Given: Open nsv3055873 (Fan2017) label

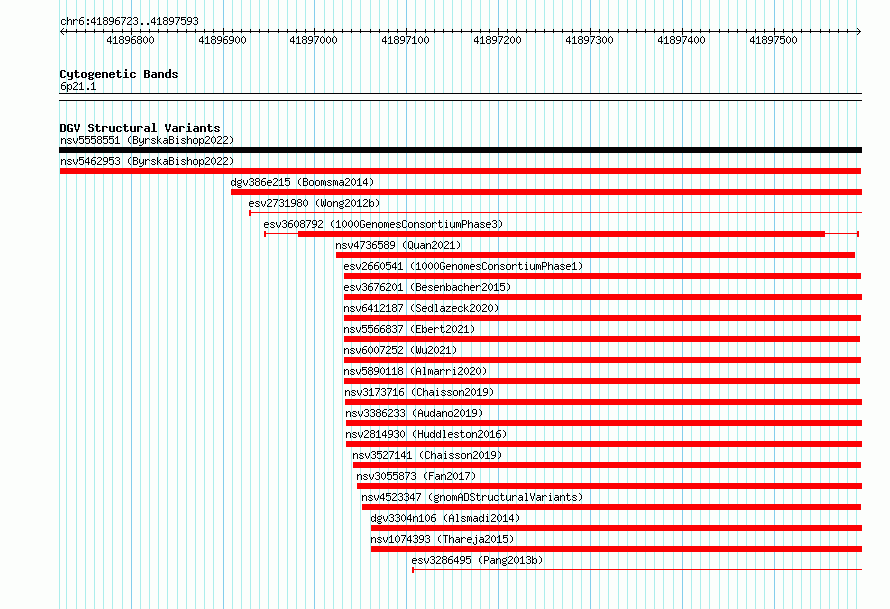Looking at the screenshot, I should [416, 476].
